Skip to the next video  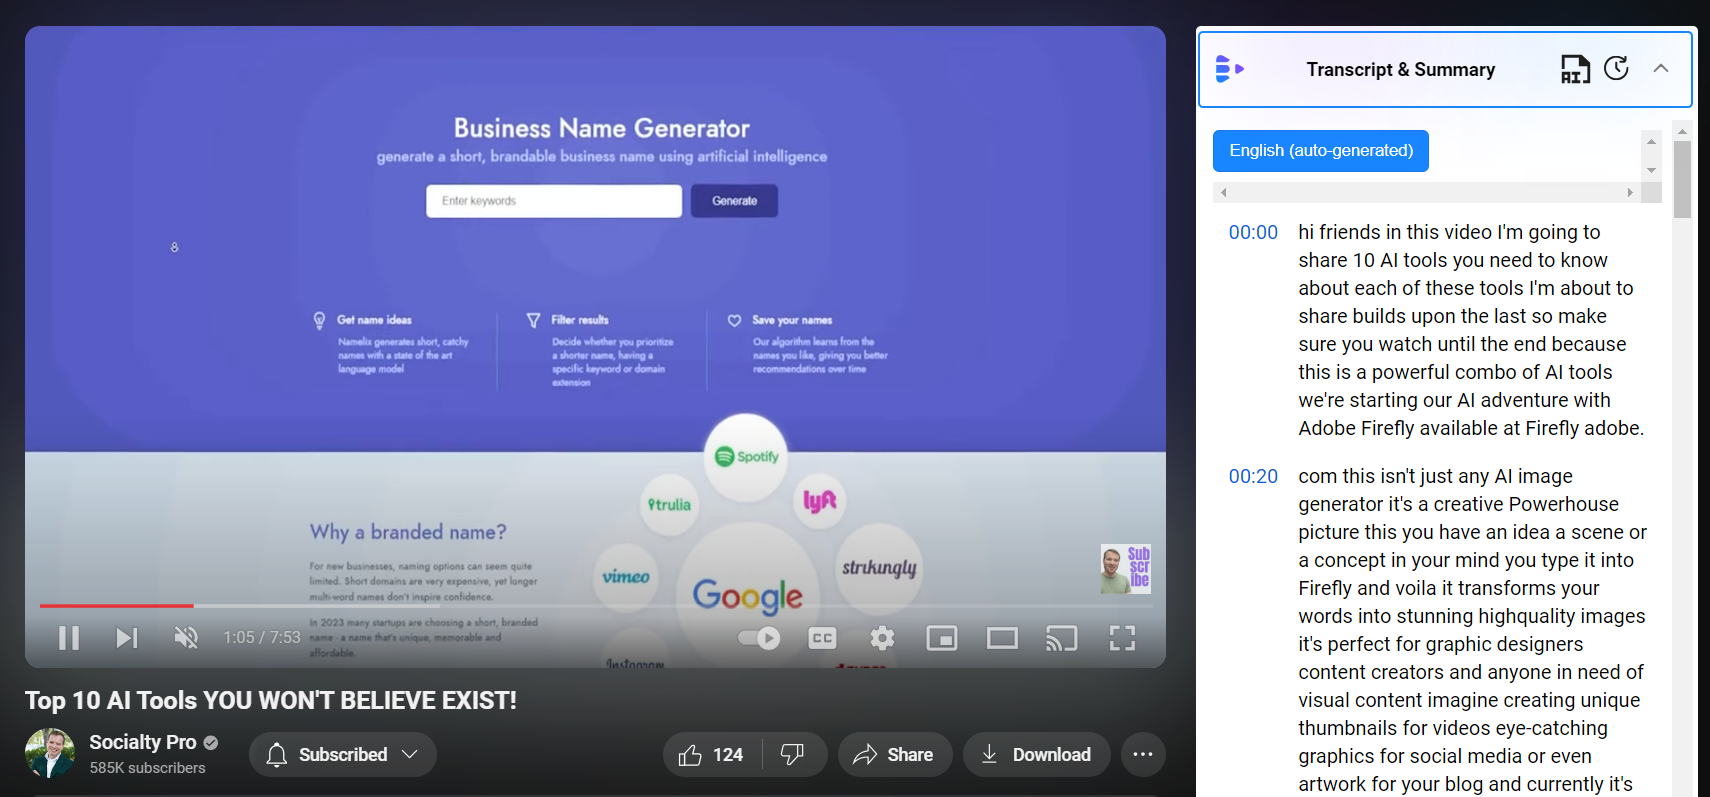point(127,638)
